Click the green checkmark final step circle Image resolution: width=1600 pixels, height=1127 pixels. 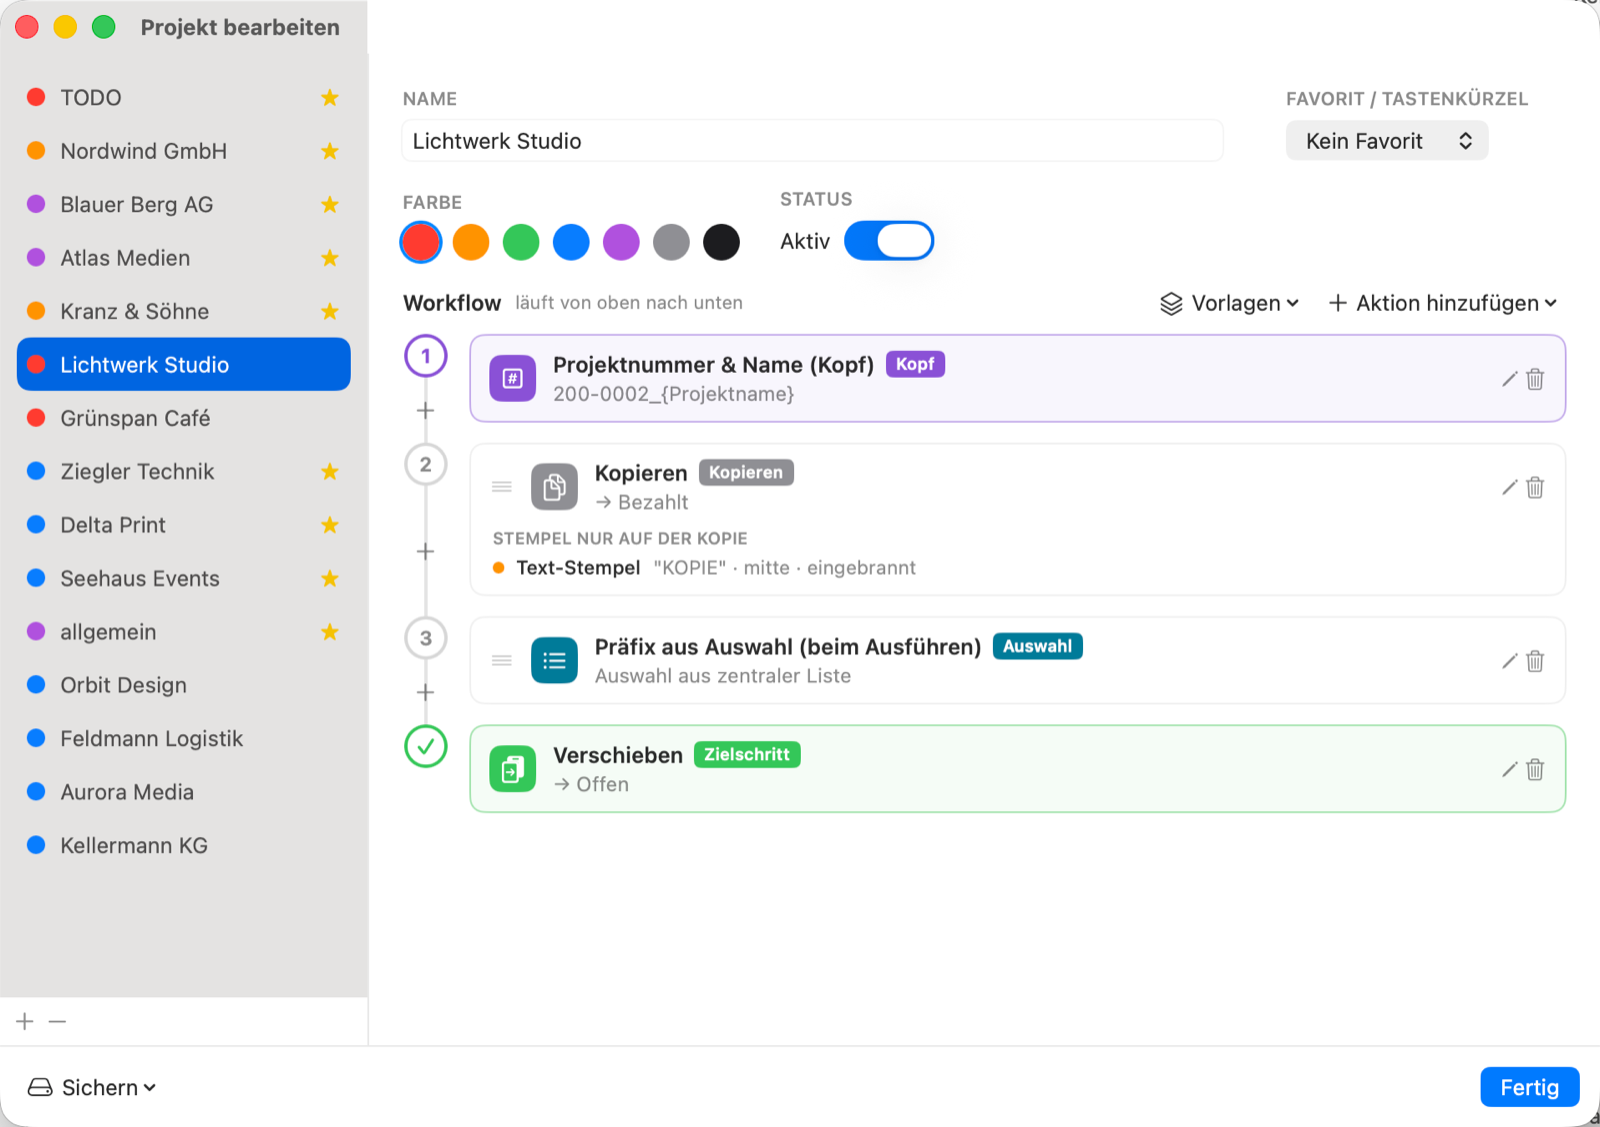coord(426,746)
